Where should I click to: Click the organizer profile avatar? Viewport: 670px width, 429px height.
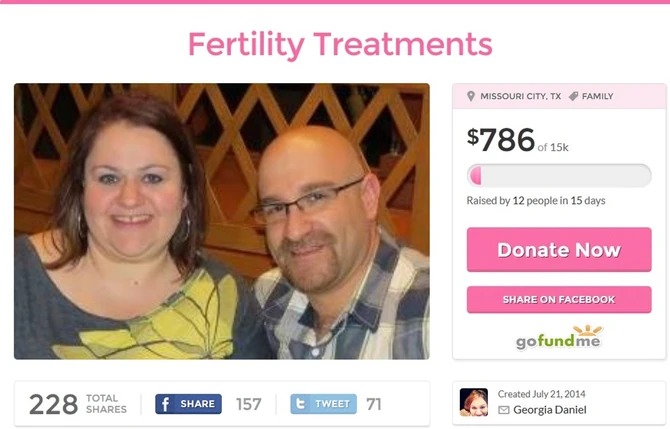[x=474, y=402]
